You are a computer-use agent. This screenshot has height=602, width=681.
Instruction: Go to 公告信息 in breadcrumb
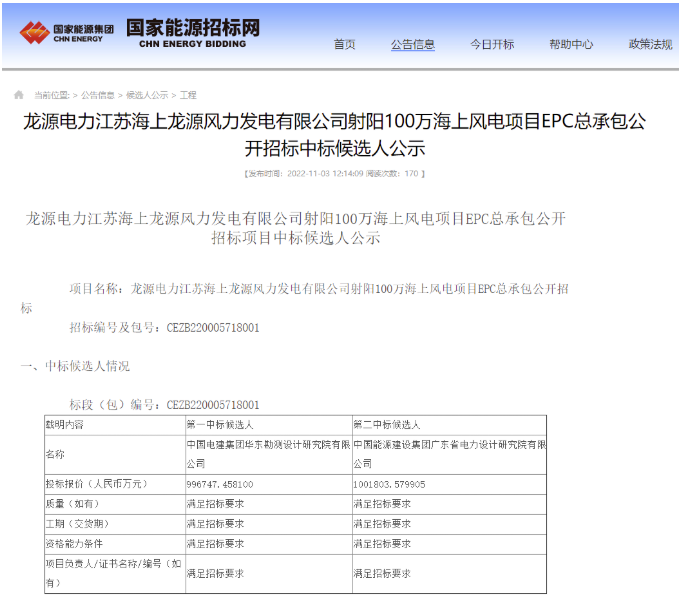(98, 95)
